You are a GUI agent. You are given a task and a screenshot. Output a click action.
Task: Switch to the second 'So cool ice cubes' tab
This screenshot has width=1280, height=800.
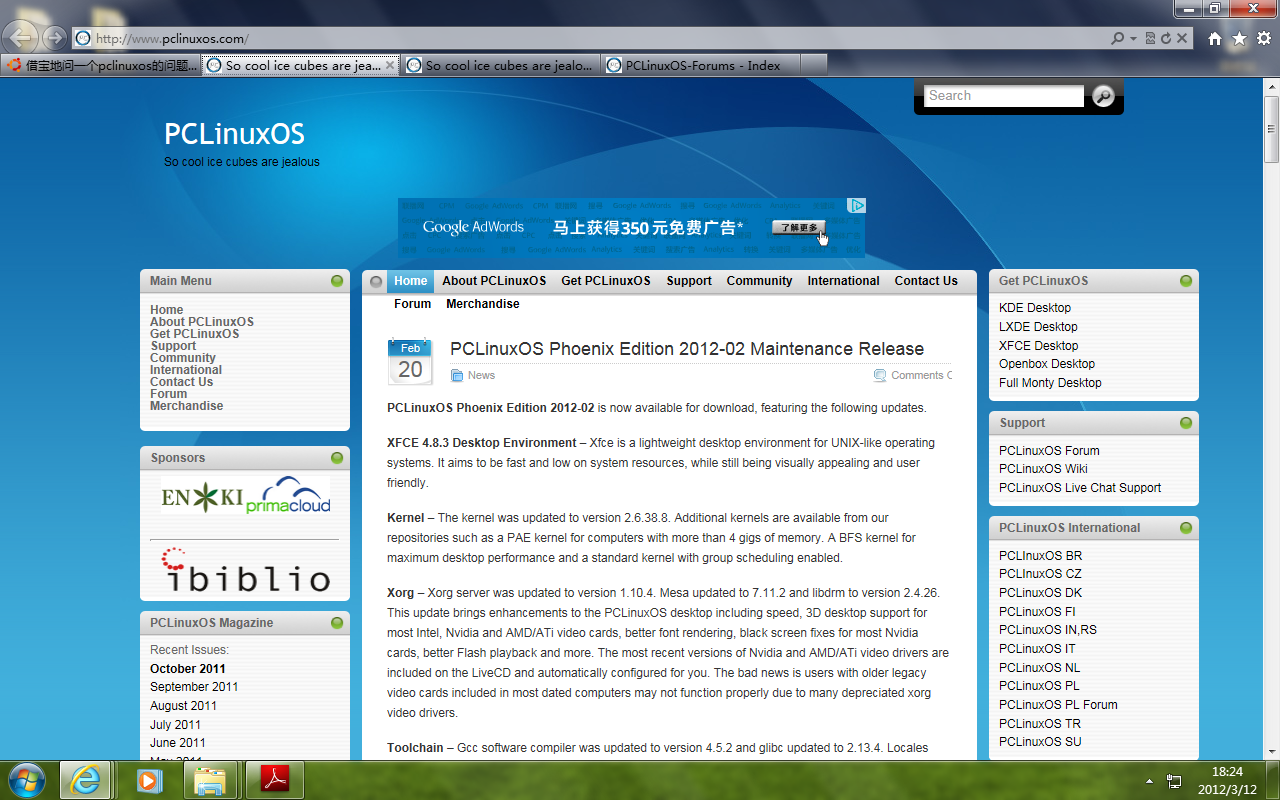click(x=501, y=65)
